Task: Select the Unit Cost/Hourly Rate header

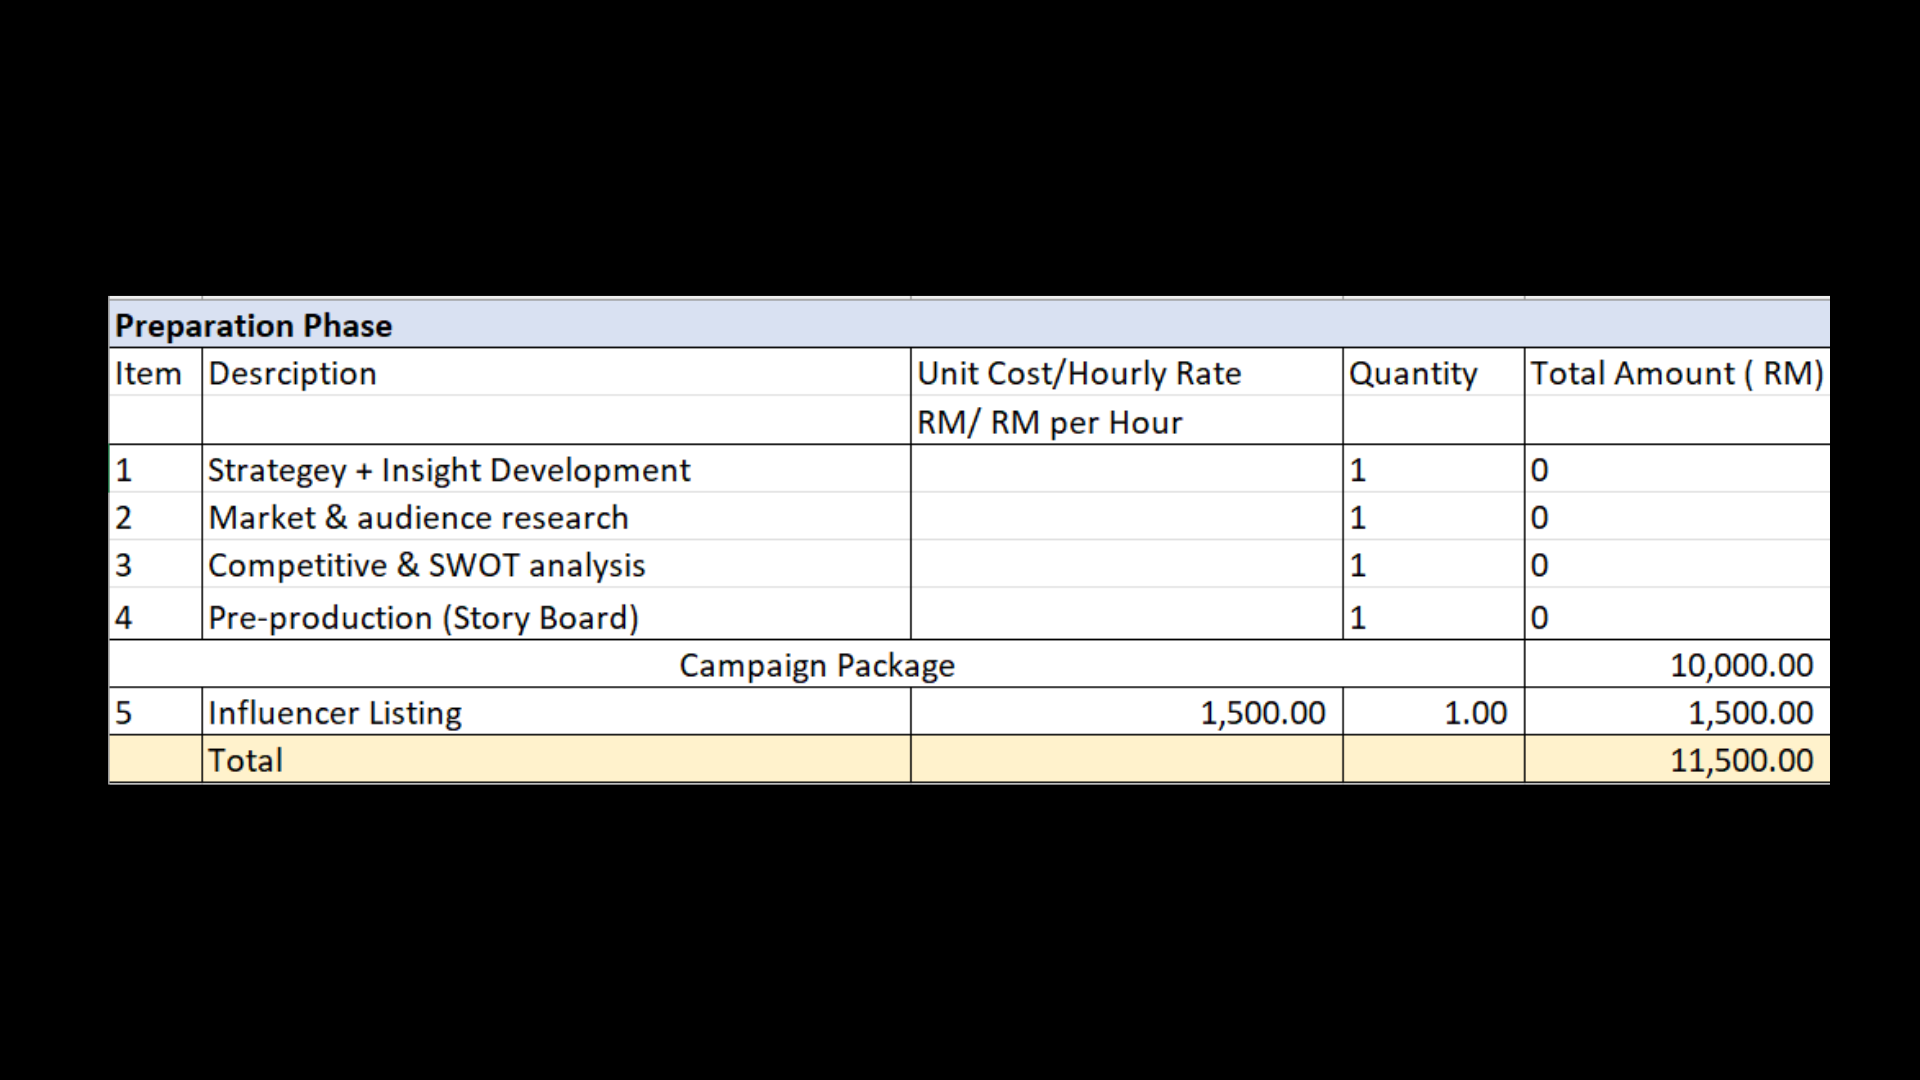Action: click(x=1127, y=372)
